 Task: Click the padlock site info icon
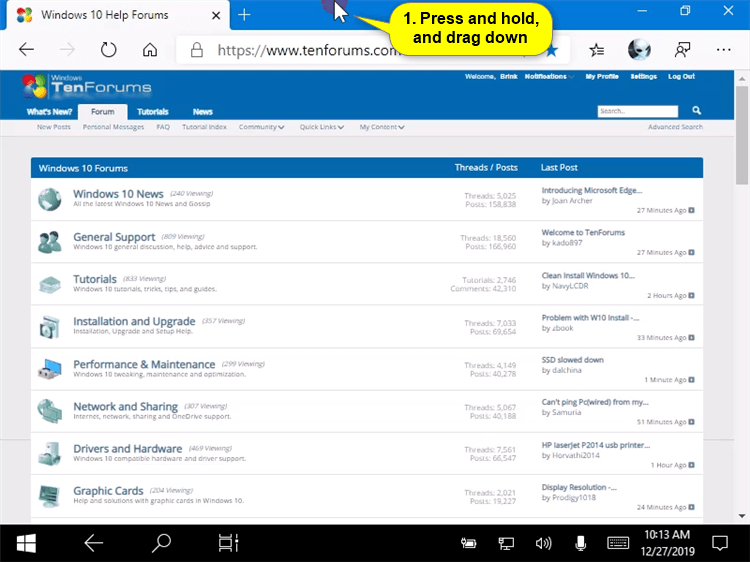pos(197,50)
